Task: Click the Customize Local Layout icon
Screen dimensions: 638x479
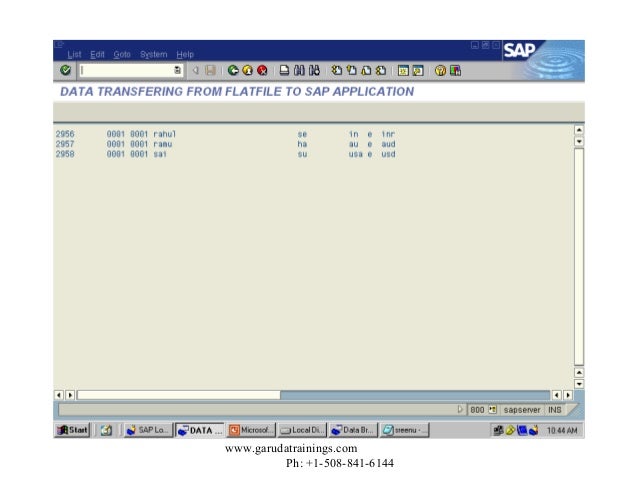Action: 455,70
